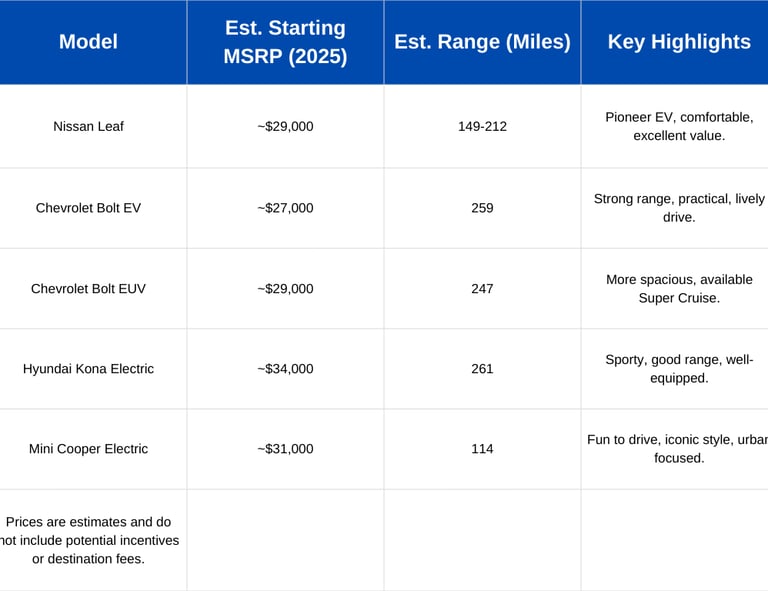The image size is (768, 591).
Task: Click the ~$31,000 price cell
Action: tap(285, 449)
